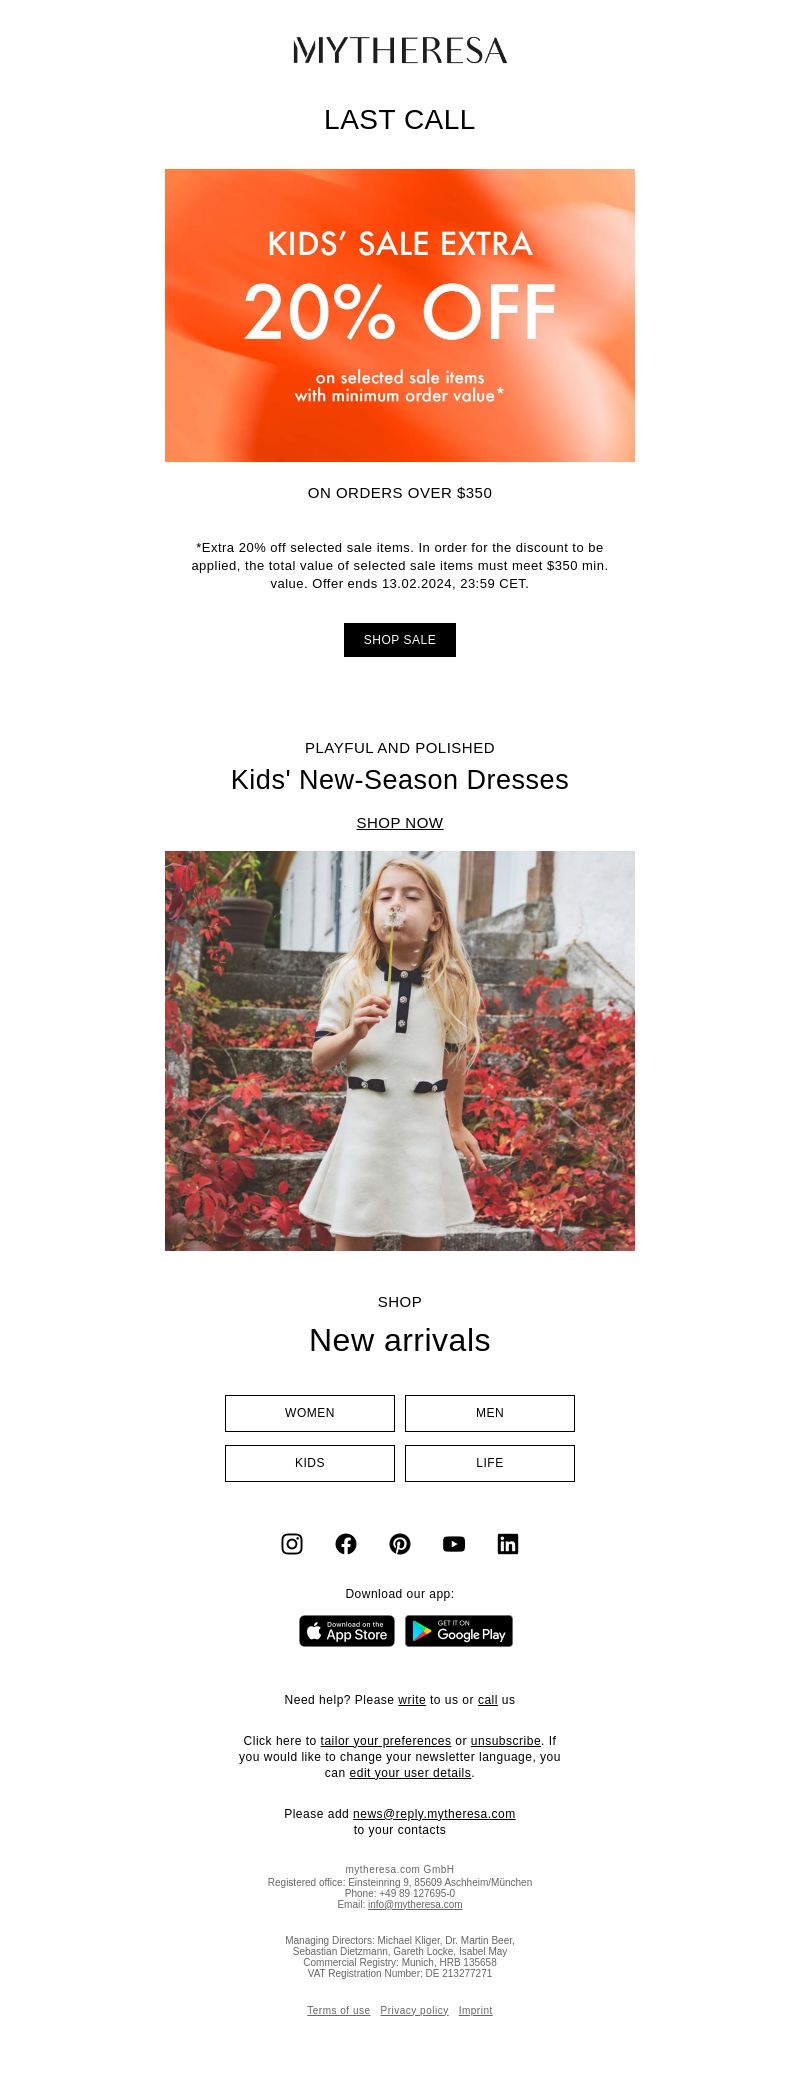800x2080 pixels.
Task: Choose the KIDS new arrivals button
Action: click(310, 1463)
